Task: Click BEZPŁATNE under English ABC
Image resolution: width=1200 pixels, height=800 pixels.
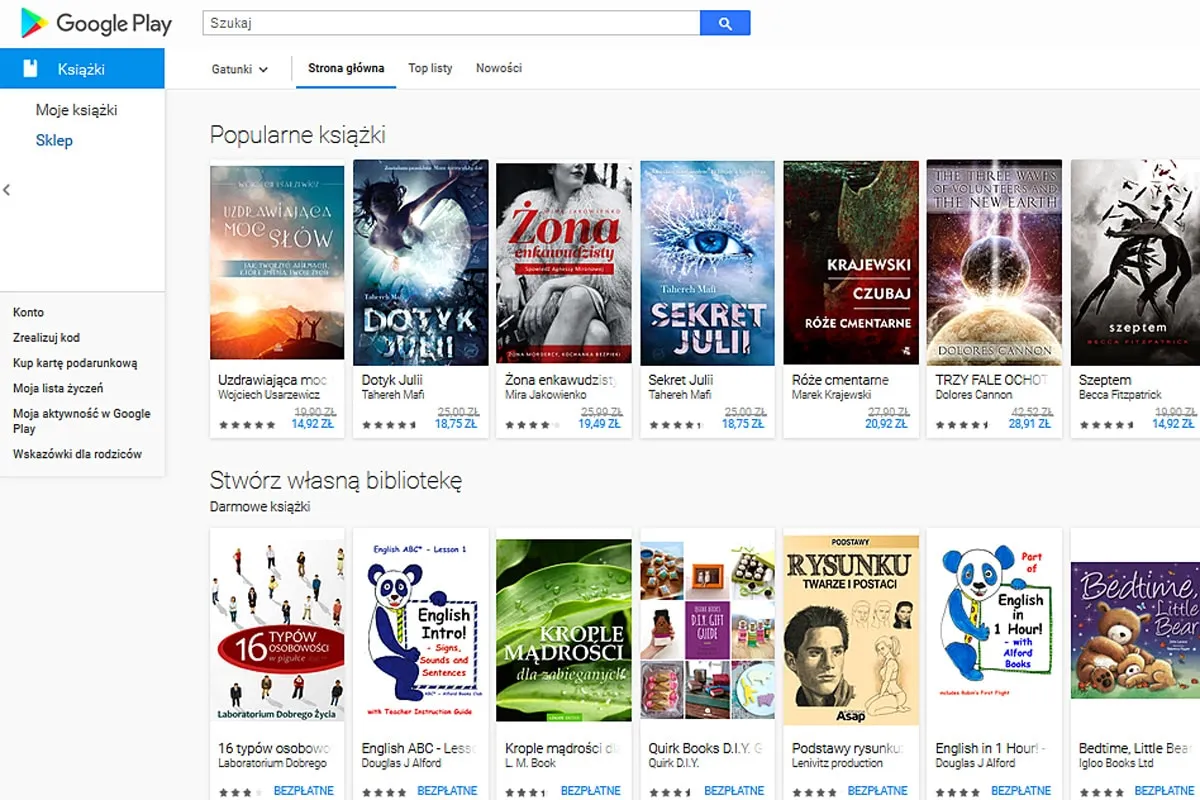Action: (448, 791)
